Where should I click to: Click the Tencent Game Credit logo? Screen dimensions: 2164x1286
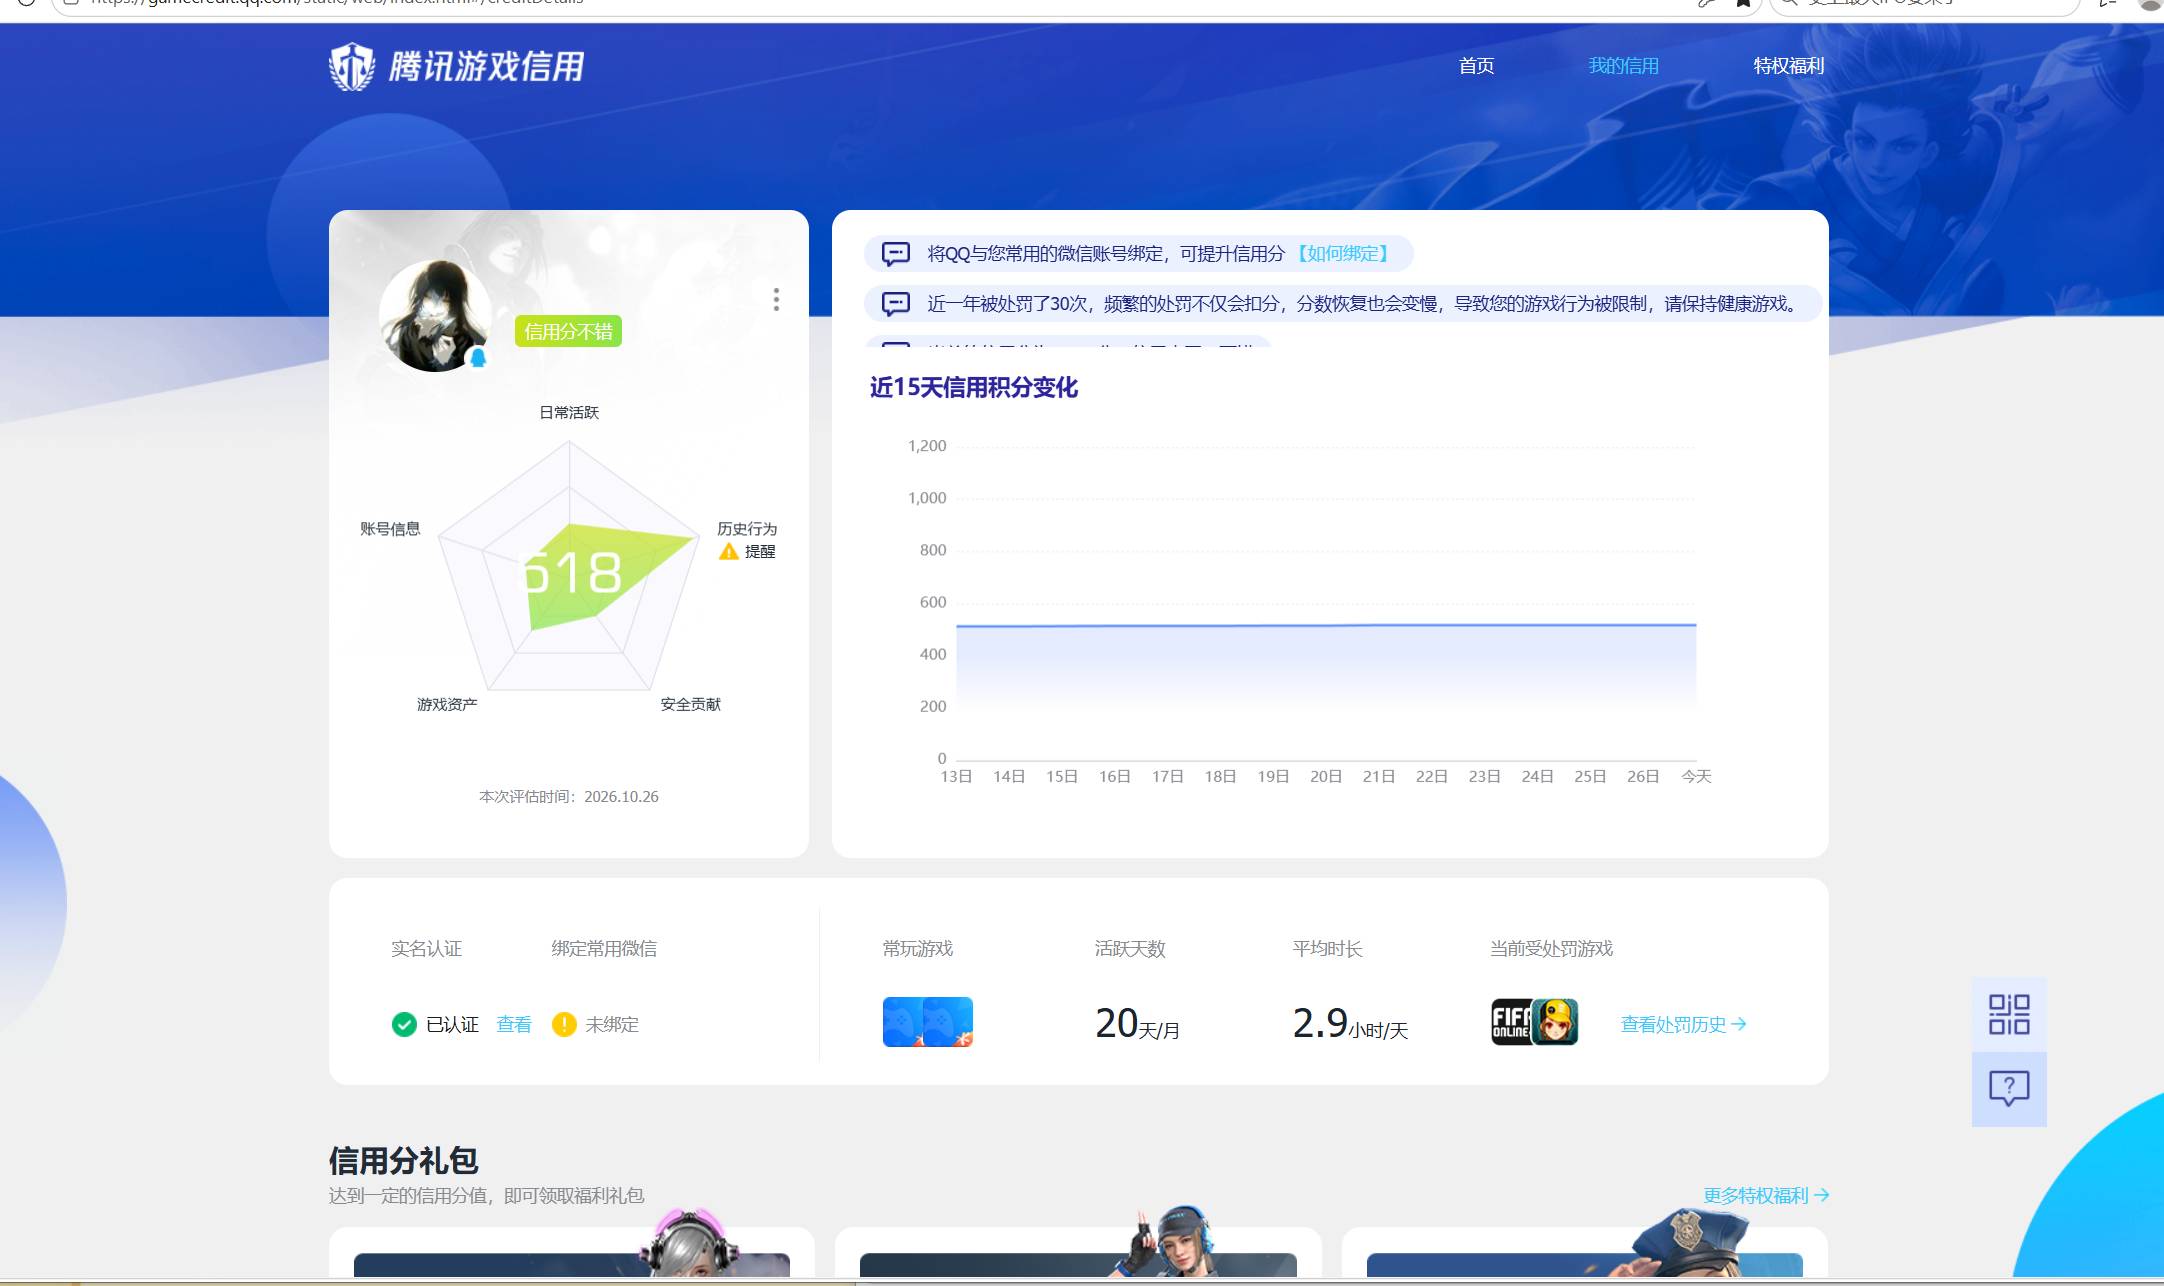pyautogui.click(x=457, y=66)
